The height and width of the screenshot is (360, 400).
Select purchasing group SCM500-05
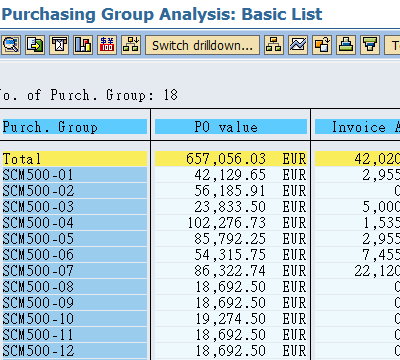point(74,239)
